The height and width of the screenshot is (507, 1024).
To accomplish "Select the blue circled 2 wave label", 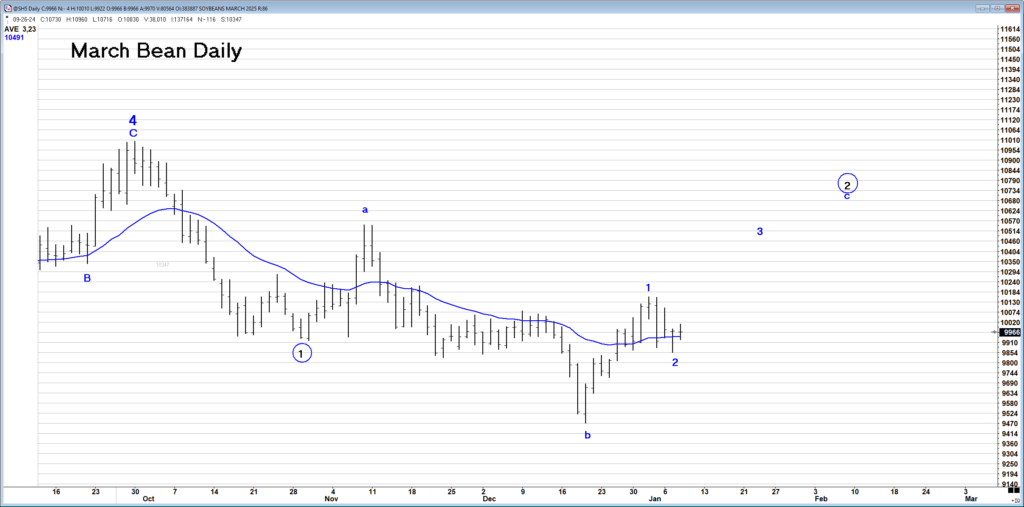I will tap(847, 184).
